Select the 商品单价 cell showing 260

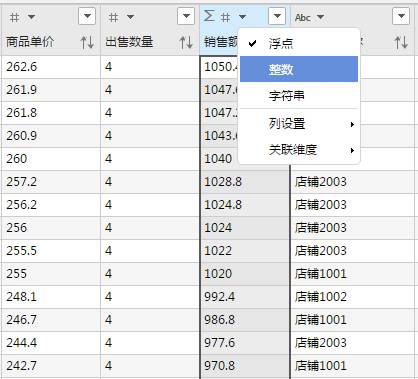tap(51, 159)
